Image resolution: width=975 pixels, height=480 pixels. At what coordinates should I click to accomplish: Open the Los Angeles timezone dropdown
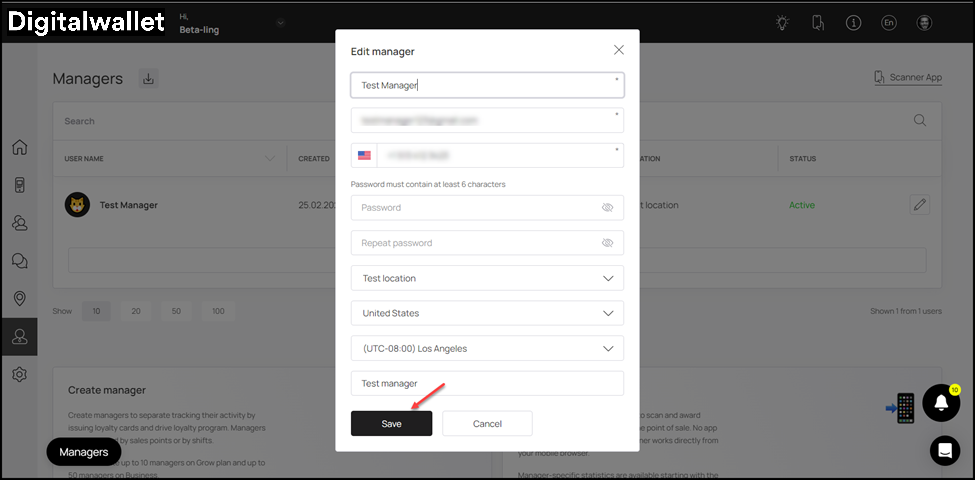click(487, 349)
